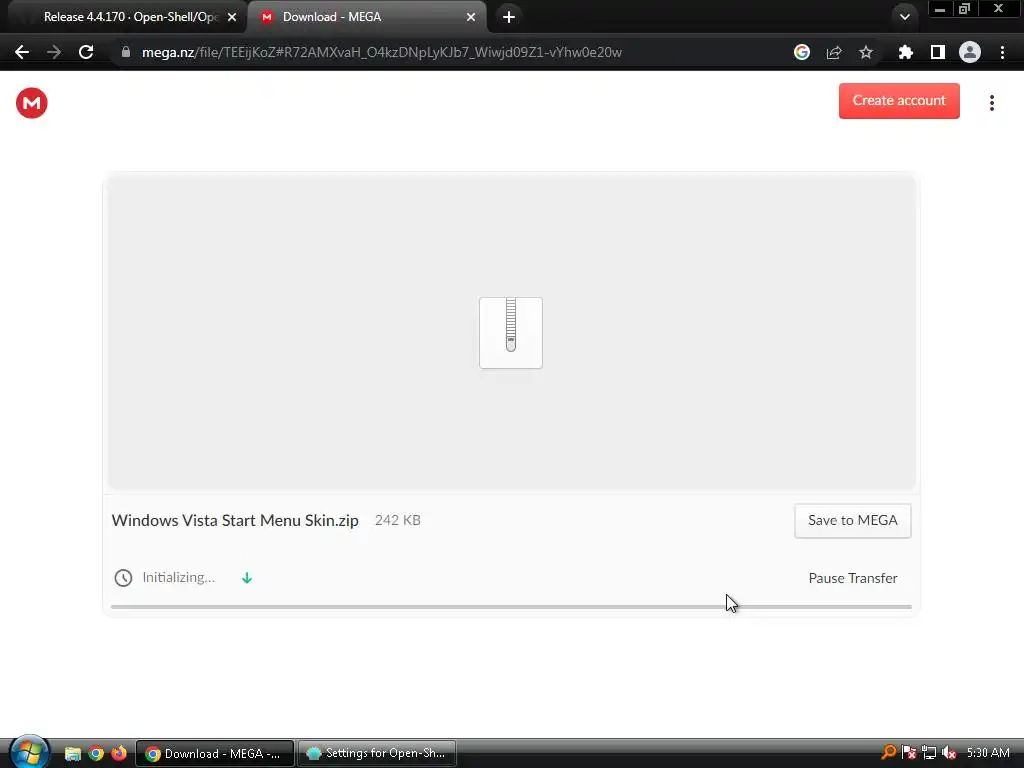This screenshot has height=768, width=1024.
Task: Toggle the browser side panel icon
Action: (x=937, y=52)
